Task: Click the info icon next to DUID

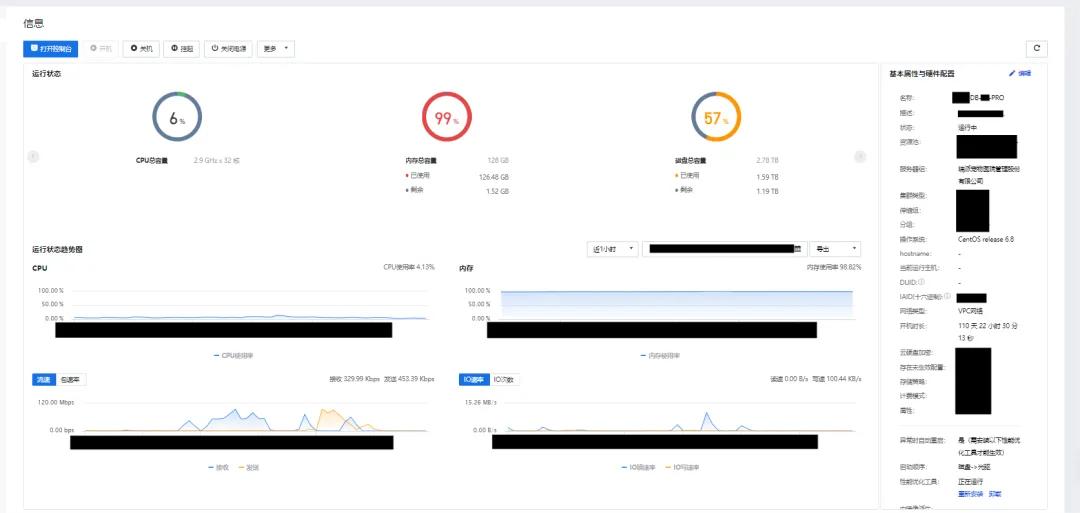Action: coord(920,283)
